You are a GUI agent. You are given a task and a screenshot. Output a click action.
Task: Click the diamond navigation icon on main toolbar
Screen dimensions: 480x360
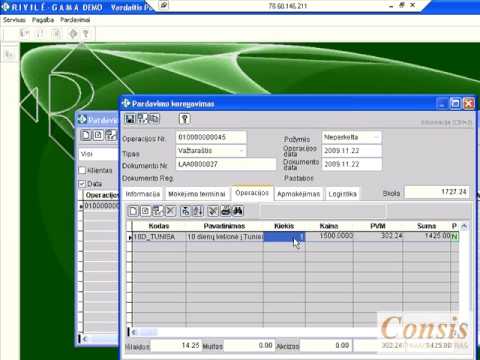click(x=73, y=34)
